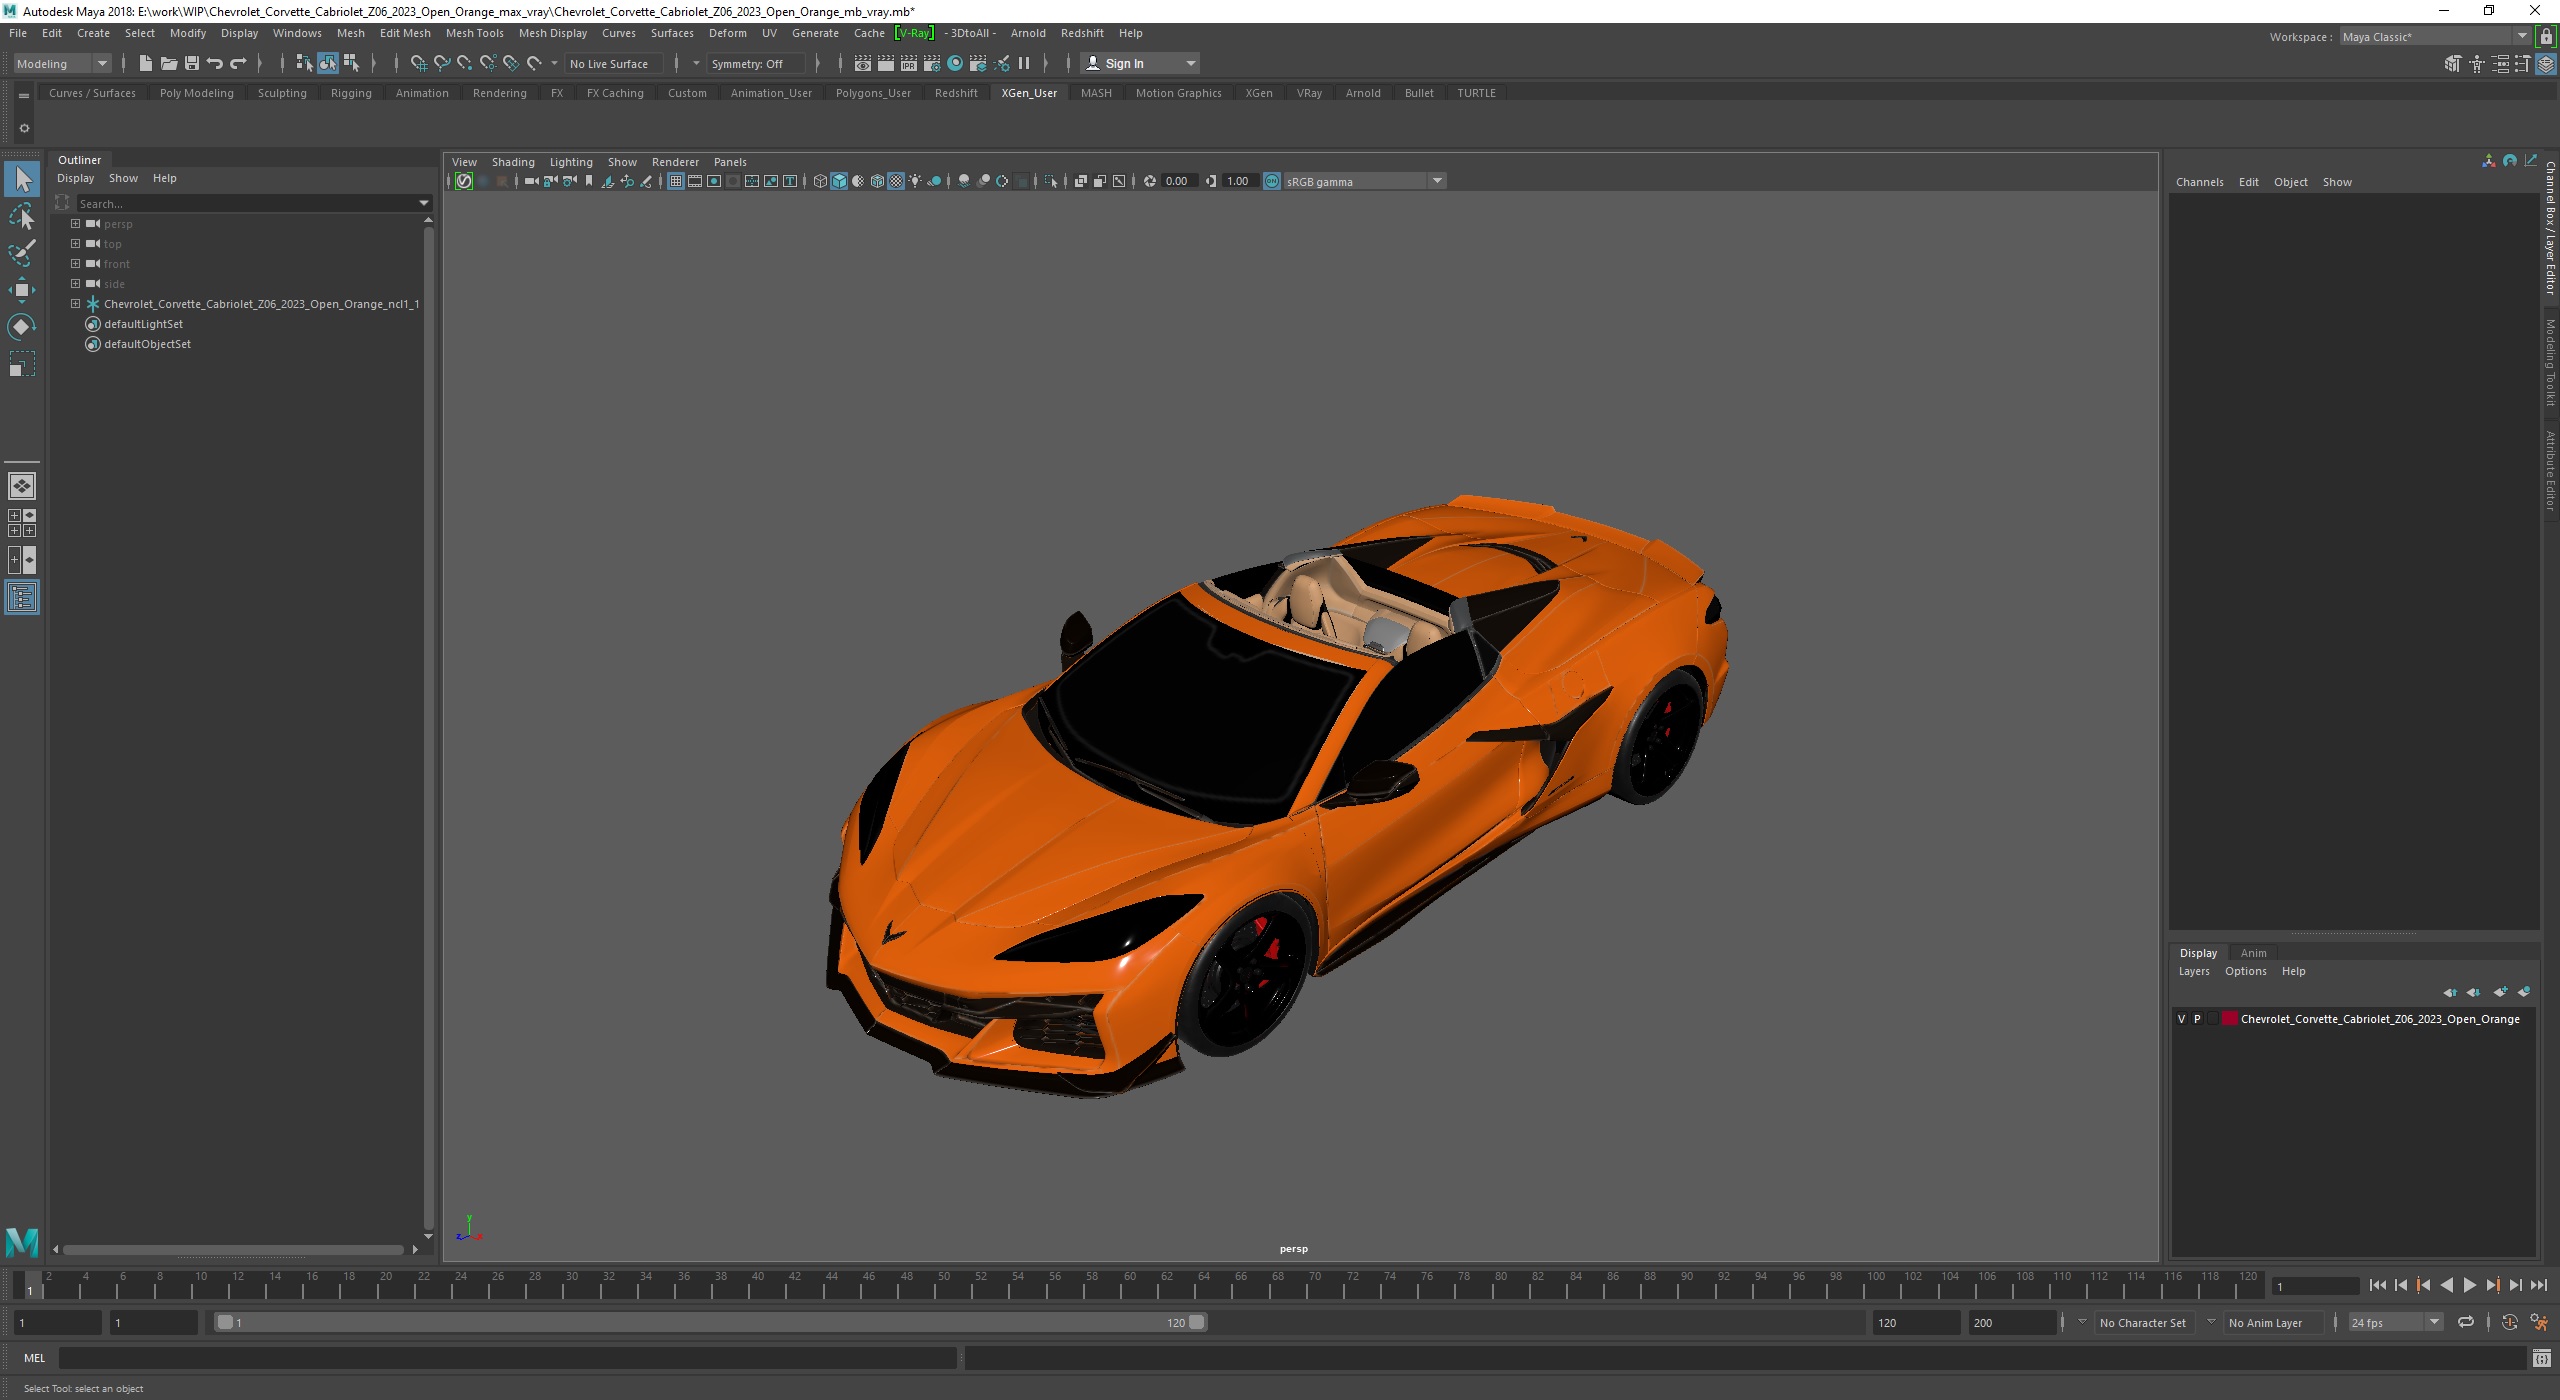Toggle film gate display

click(695, 181)
